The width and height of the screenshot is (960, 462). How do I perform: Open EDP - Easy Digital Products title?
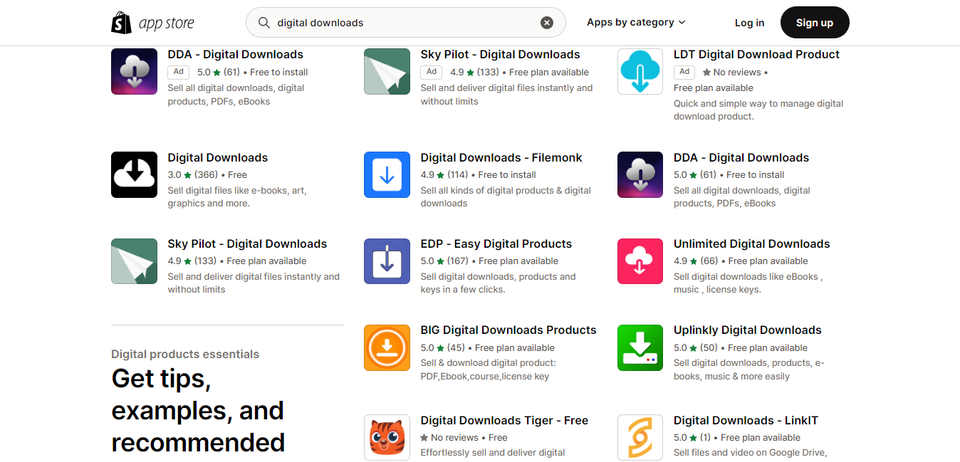click(x=496, y=244)
